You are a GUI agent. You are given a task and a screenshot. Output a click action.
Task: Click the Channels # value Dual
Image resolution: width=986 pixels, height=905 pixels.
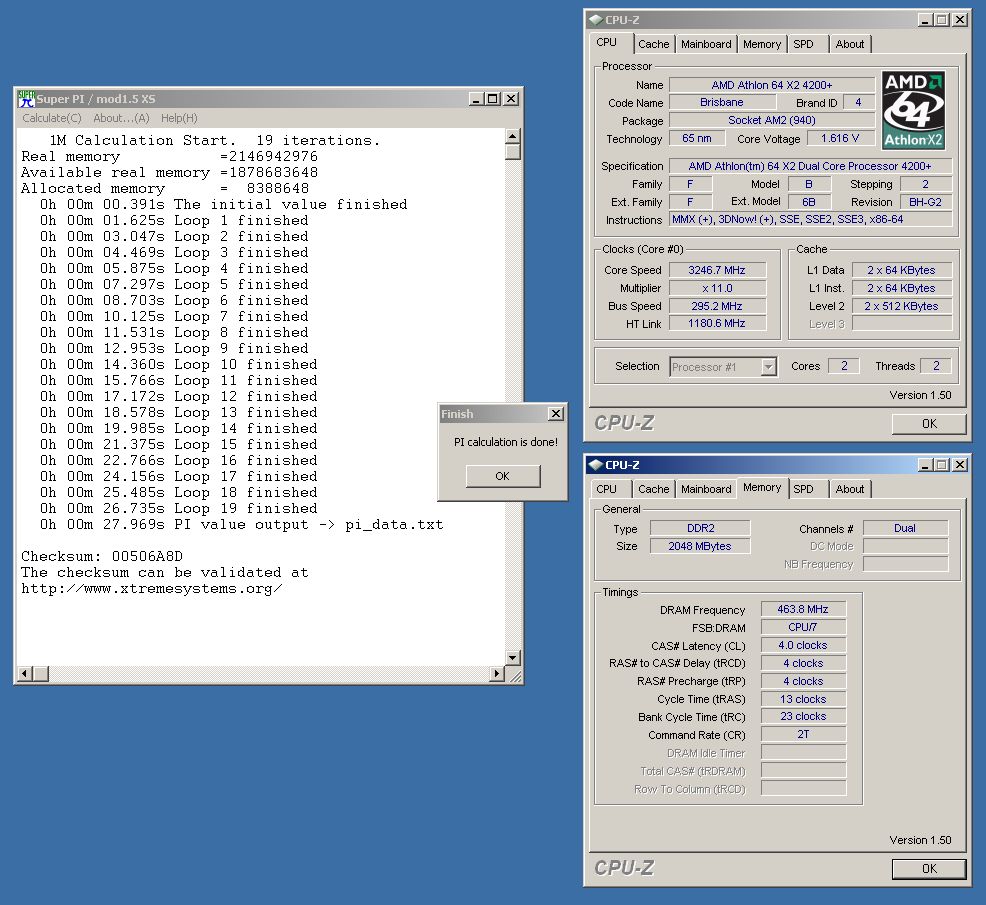905,528
